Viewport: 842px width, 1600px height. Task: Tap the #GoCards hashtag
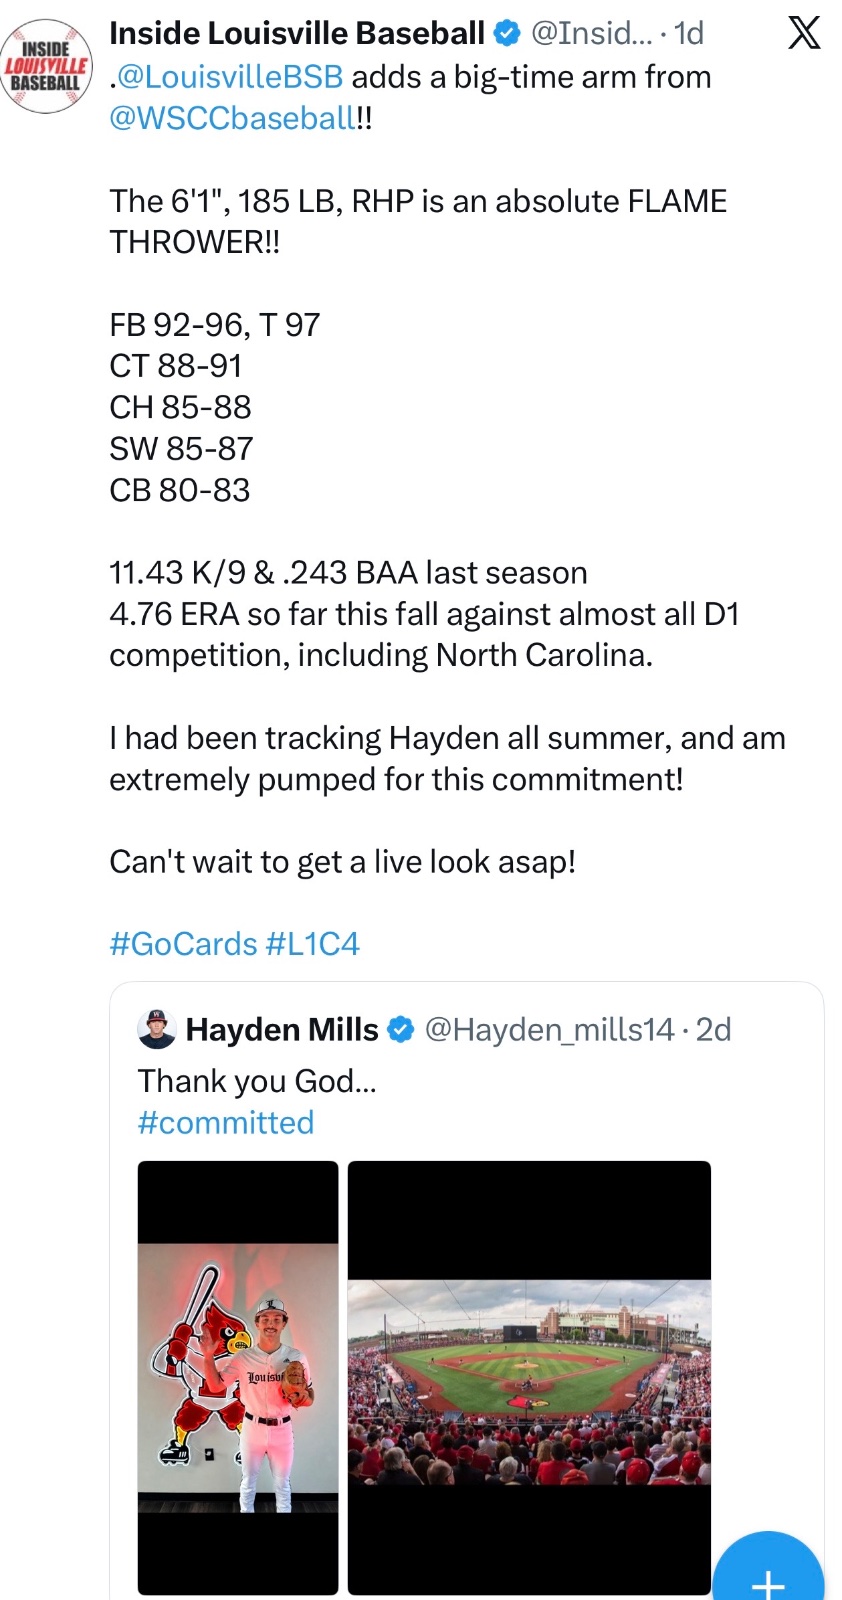pyautogui.click(x=183, y=944)
